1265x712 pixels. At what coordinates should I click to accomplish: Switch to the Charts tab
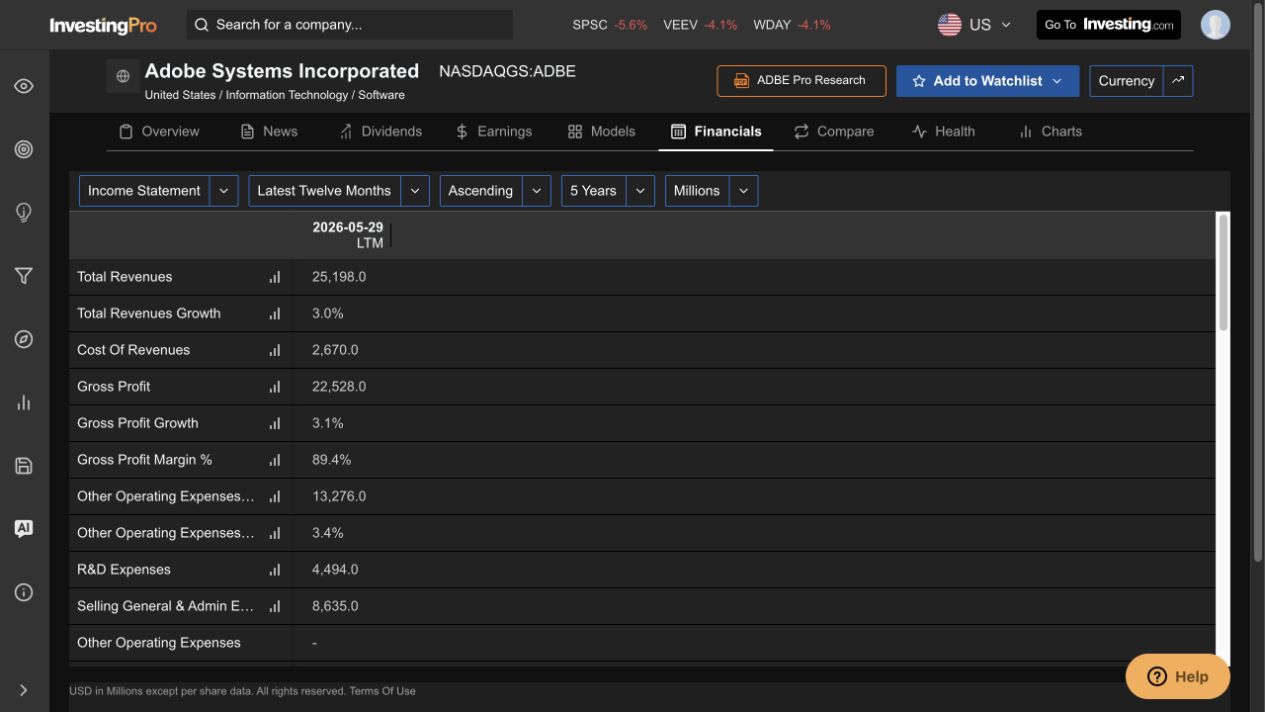1050,131
